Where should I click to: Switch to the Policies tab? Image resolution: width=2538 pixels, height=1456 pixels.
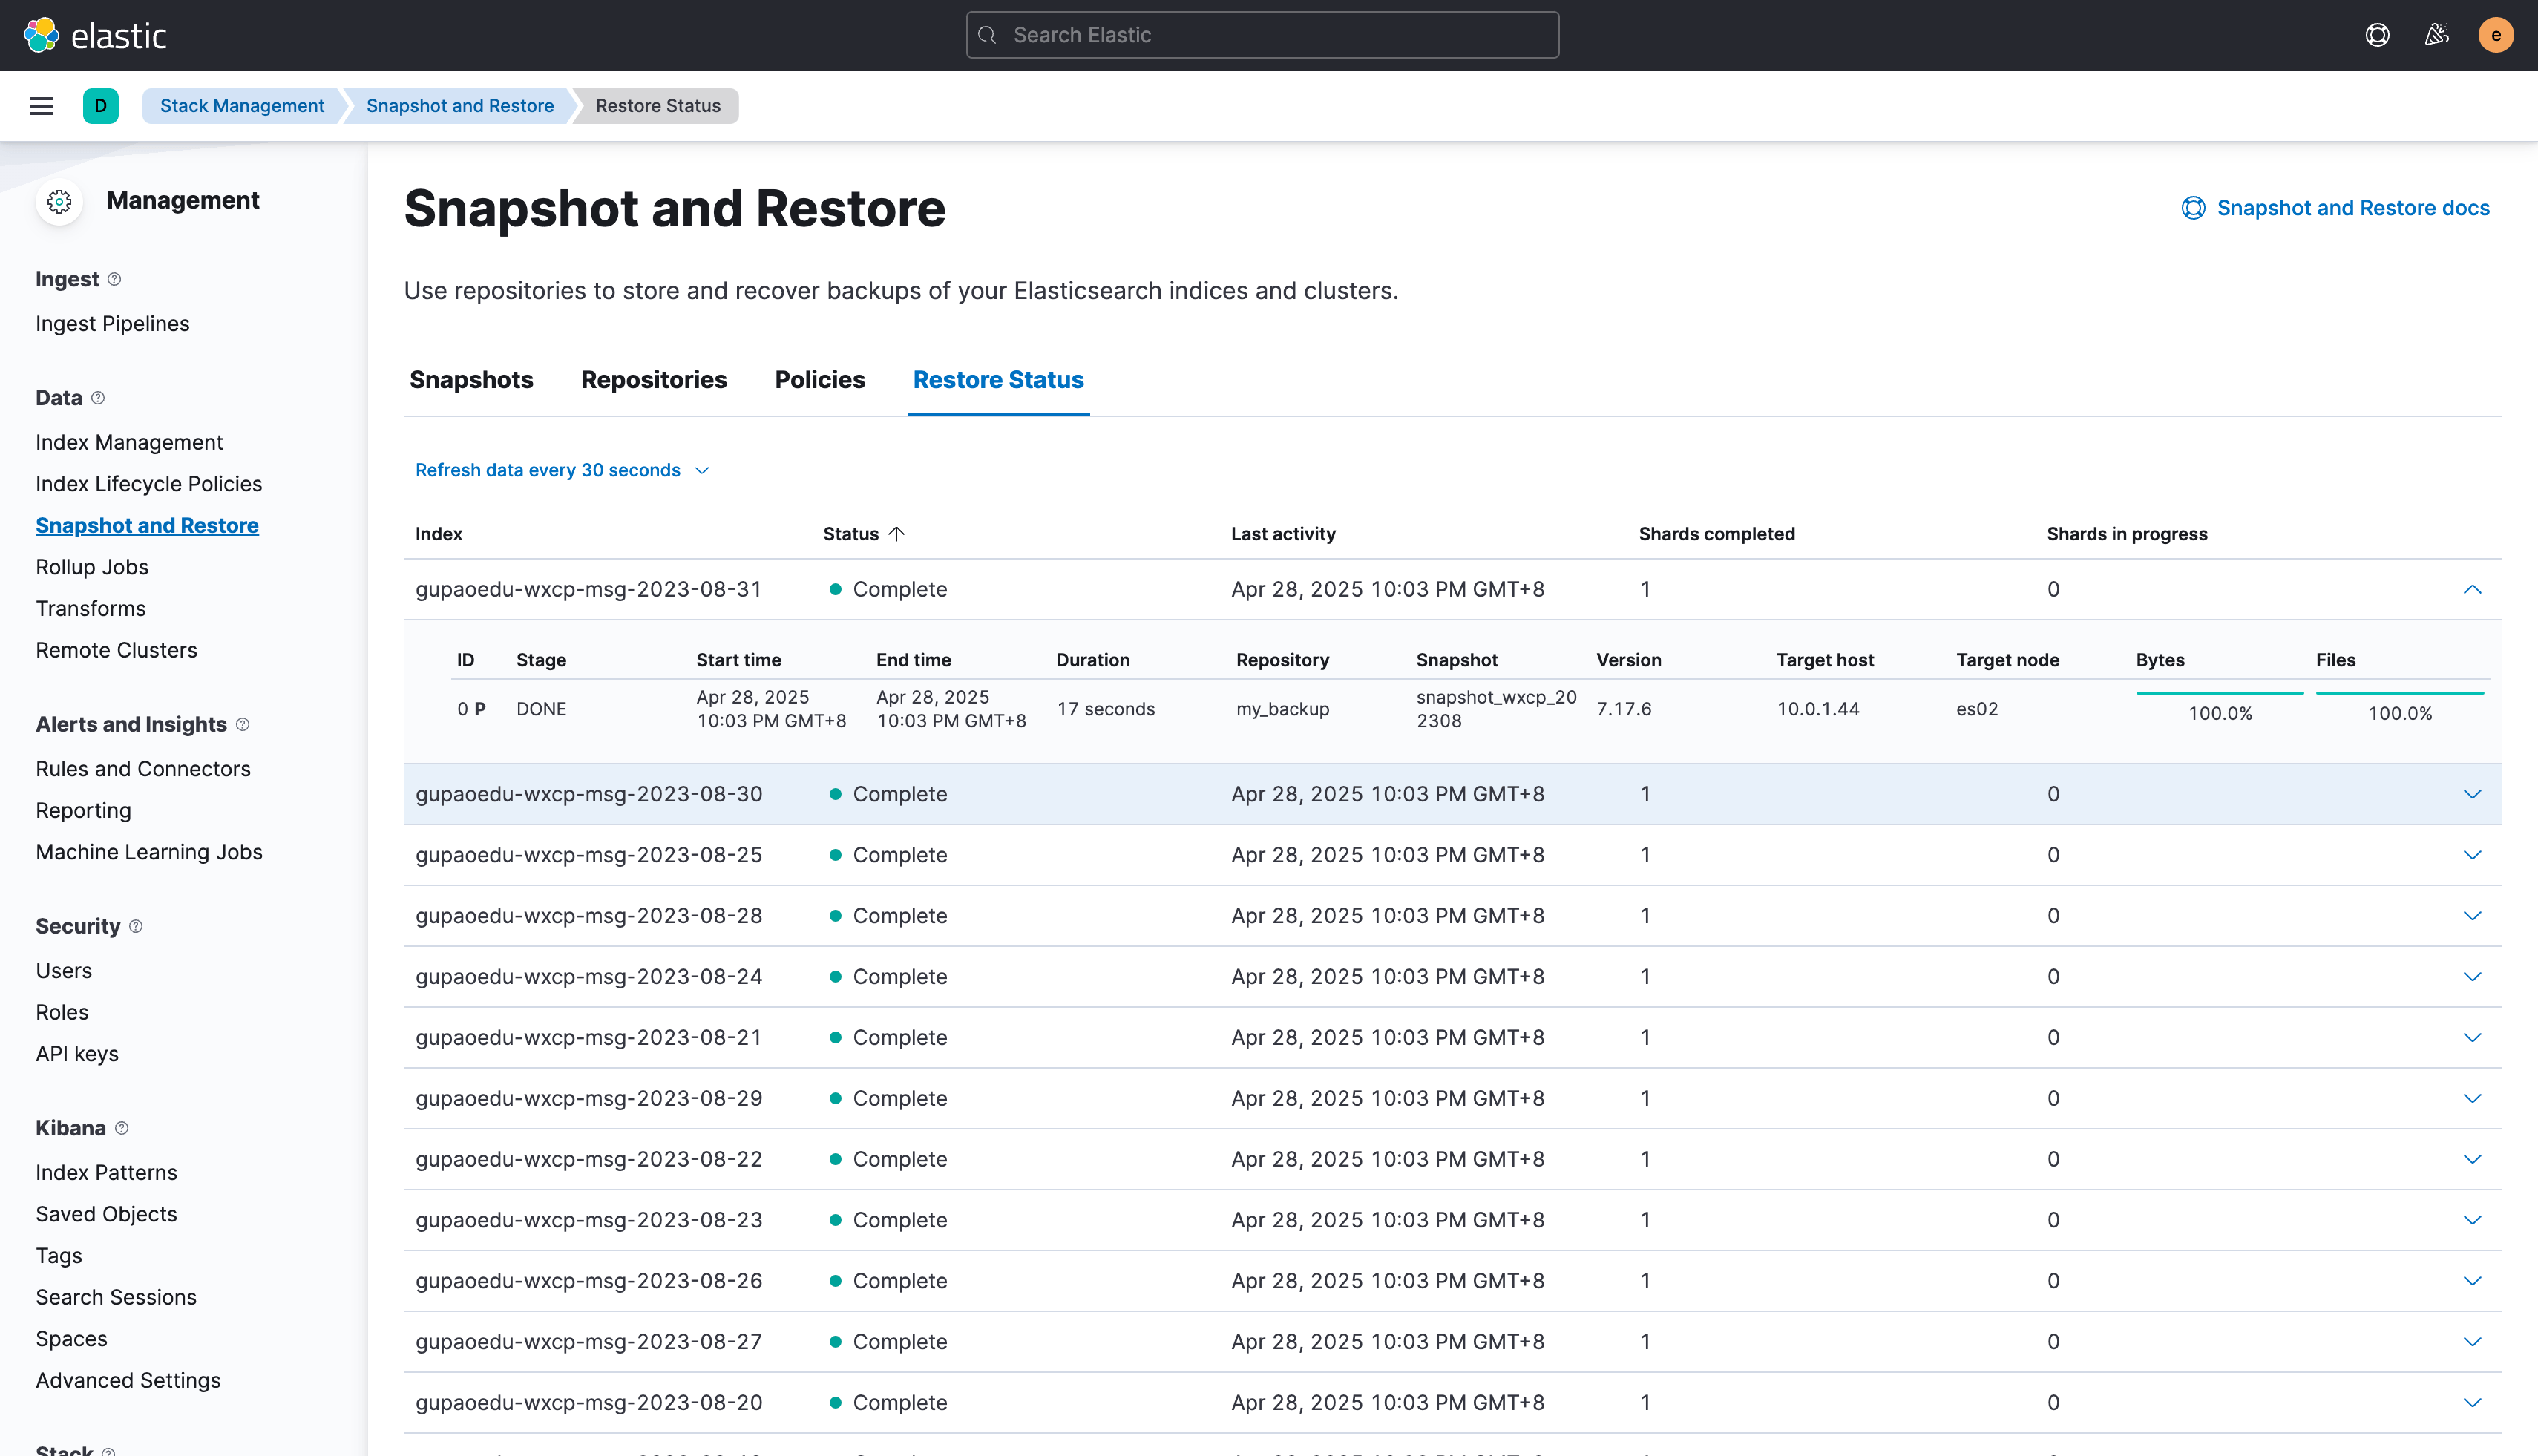point(820,380)
